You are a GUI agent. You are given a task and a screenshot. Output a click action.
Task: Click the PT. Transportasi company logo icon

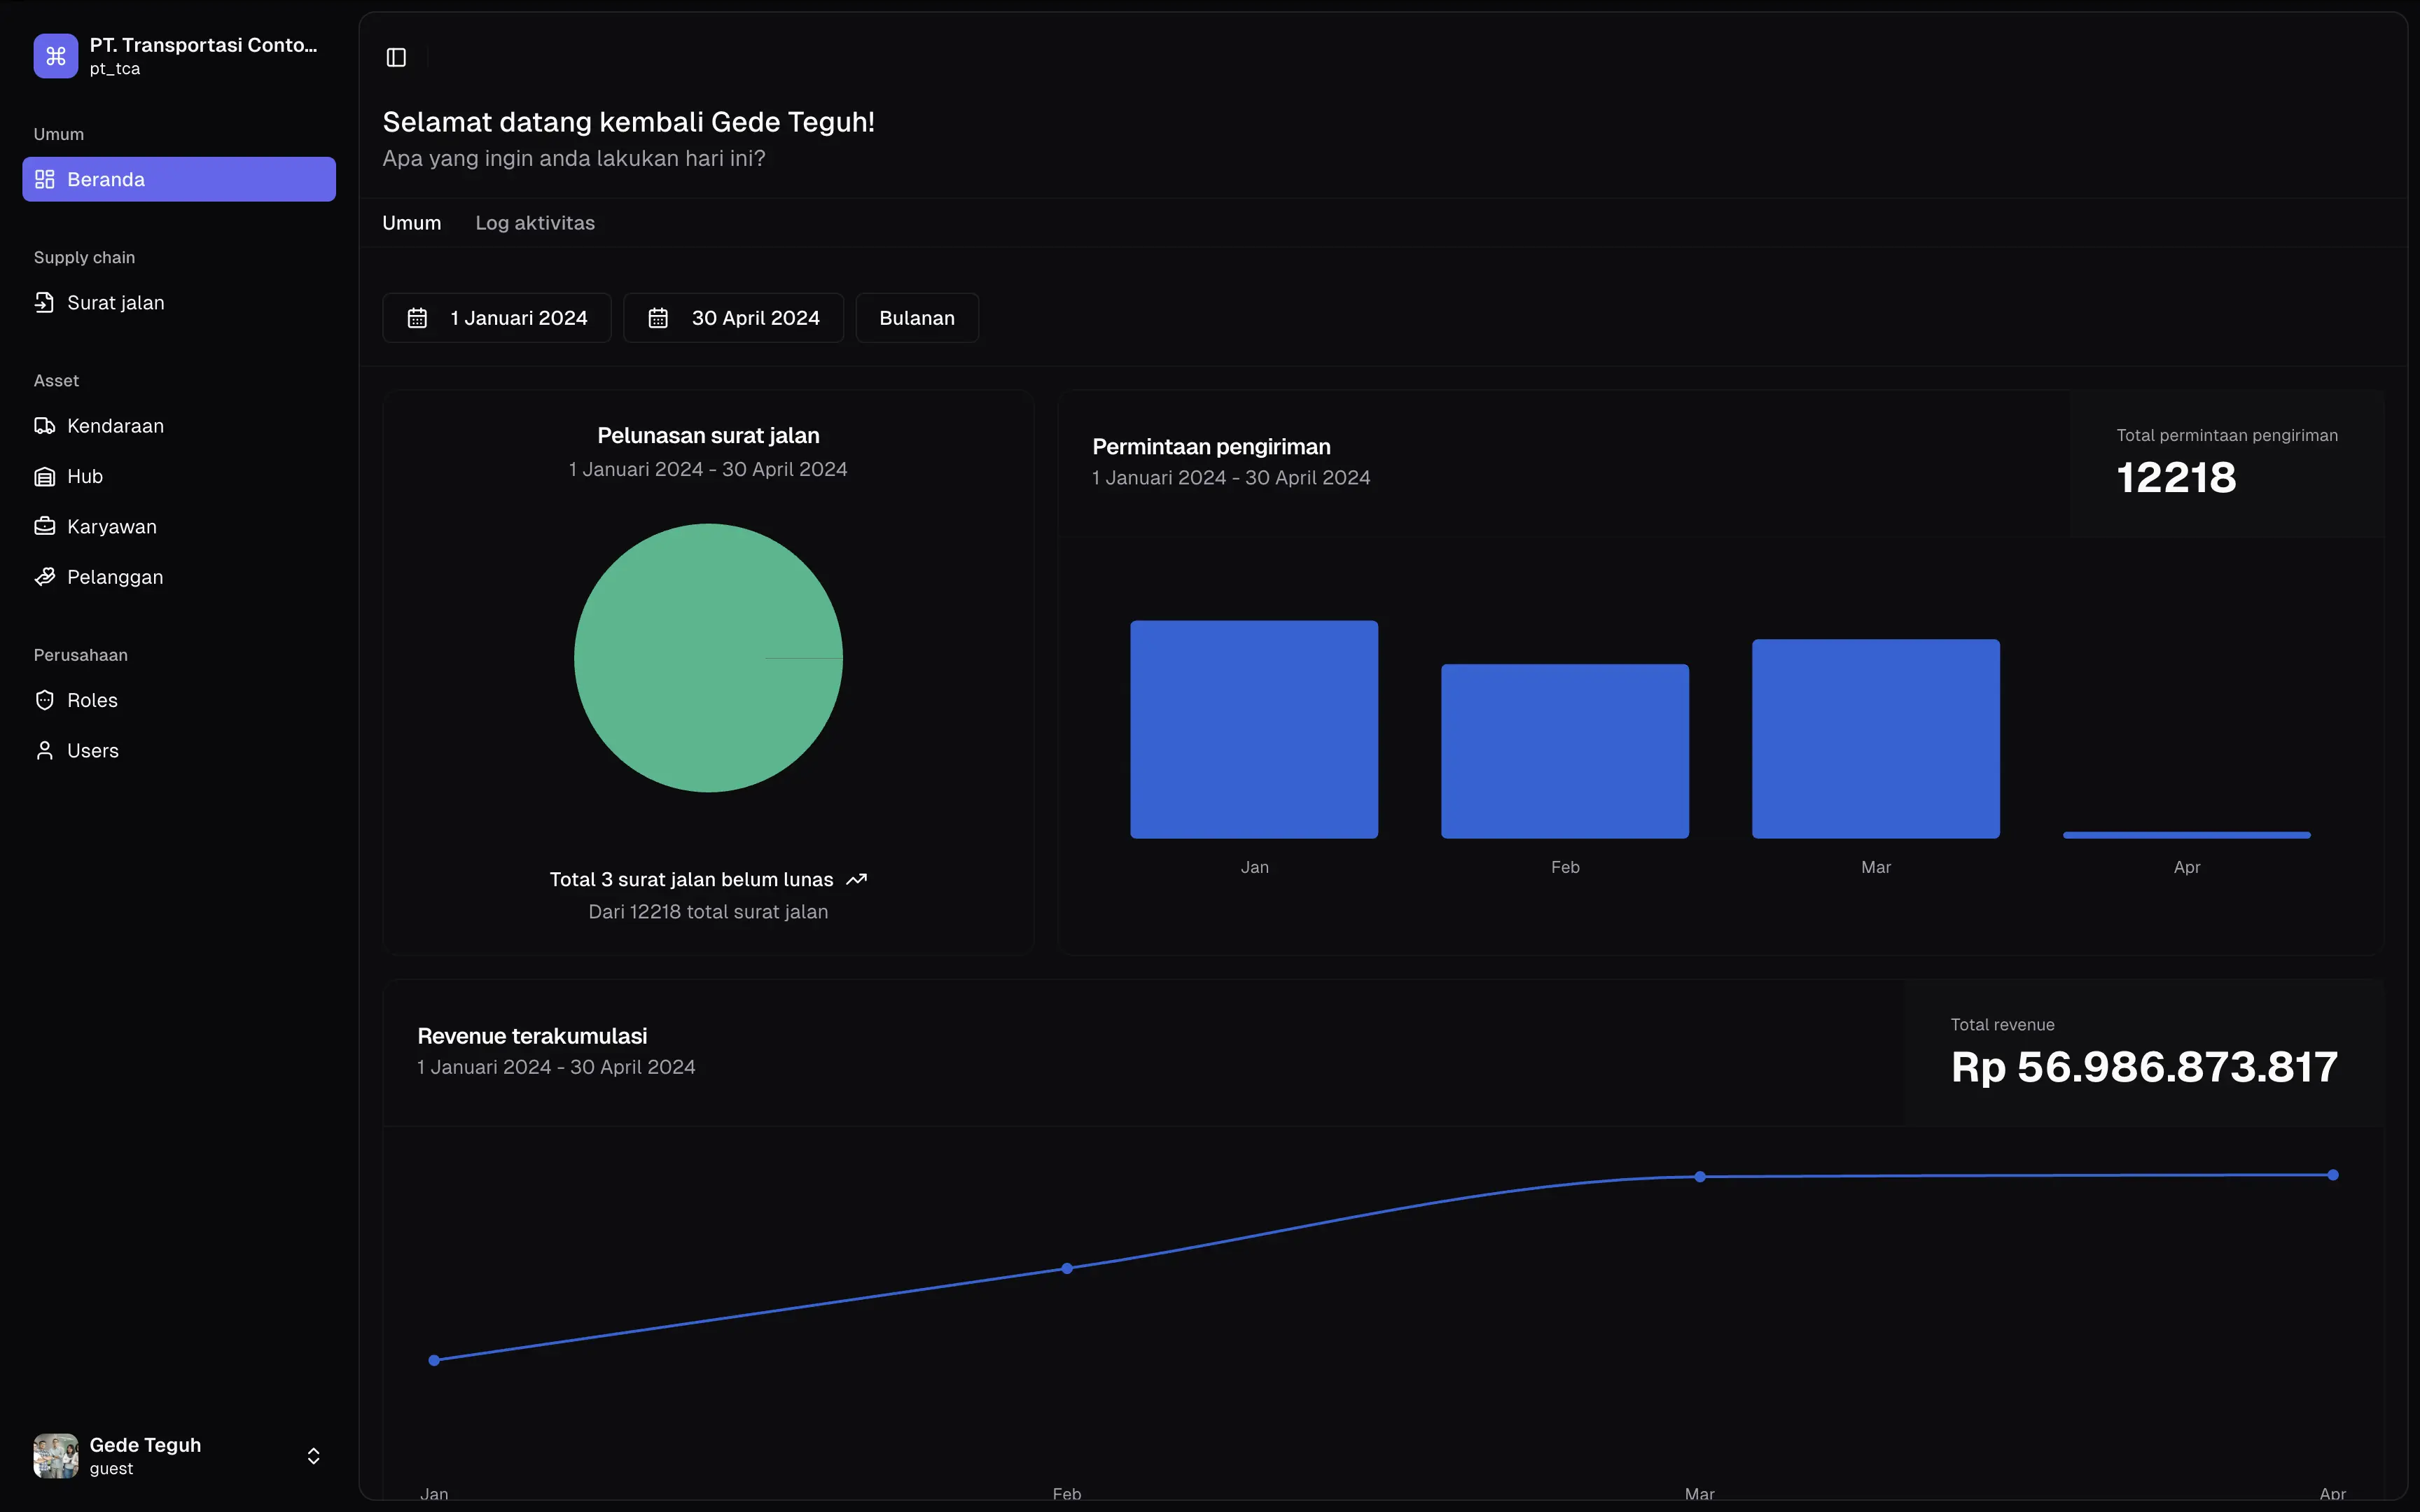56,56
